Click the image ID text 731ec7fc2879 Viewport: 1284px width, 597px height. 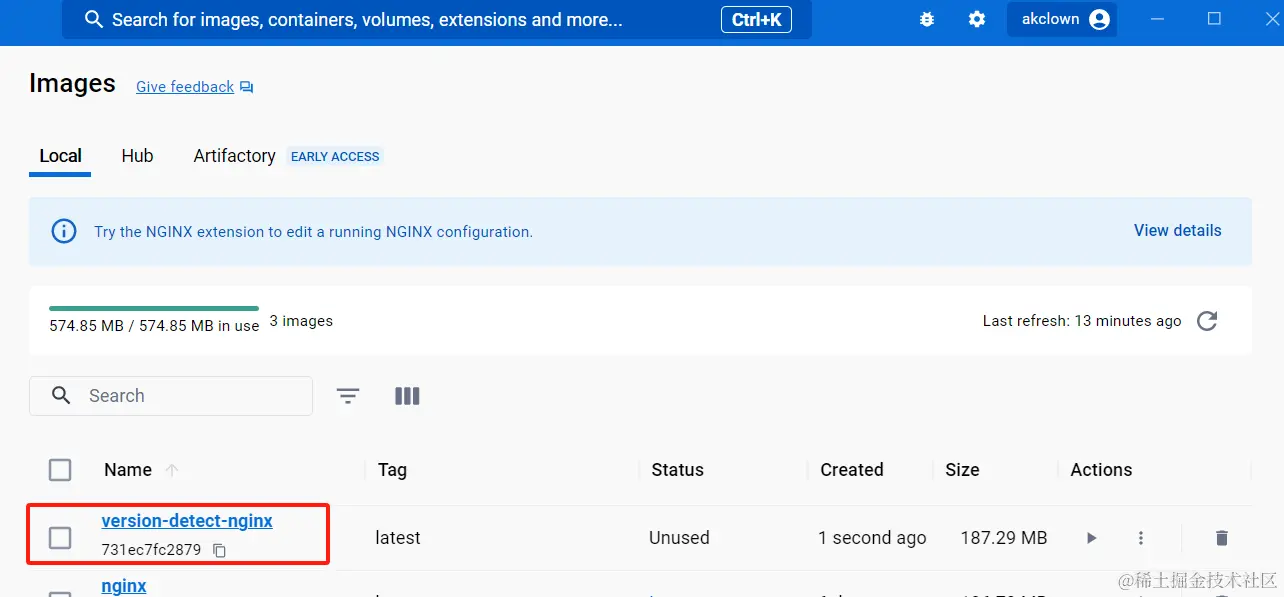coord(151,550)
